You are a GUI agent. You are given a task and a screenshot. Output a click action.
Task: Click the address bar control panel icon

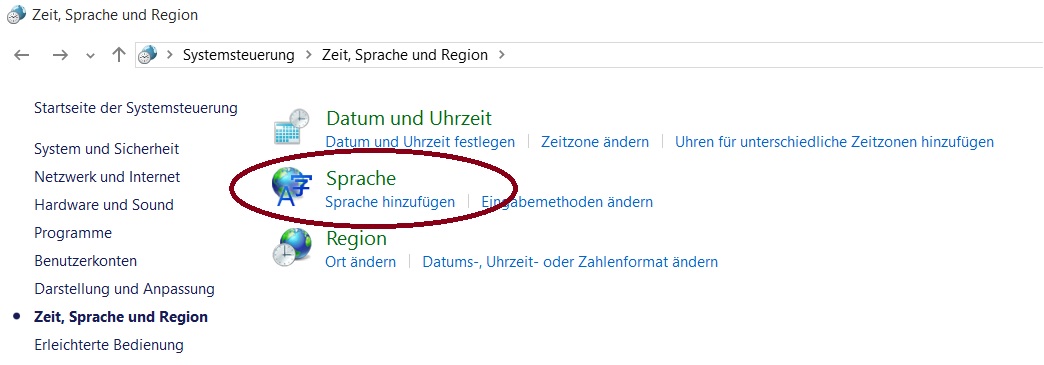(147, 55)
